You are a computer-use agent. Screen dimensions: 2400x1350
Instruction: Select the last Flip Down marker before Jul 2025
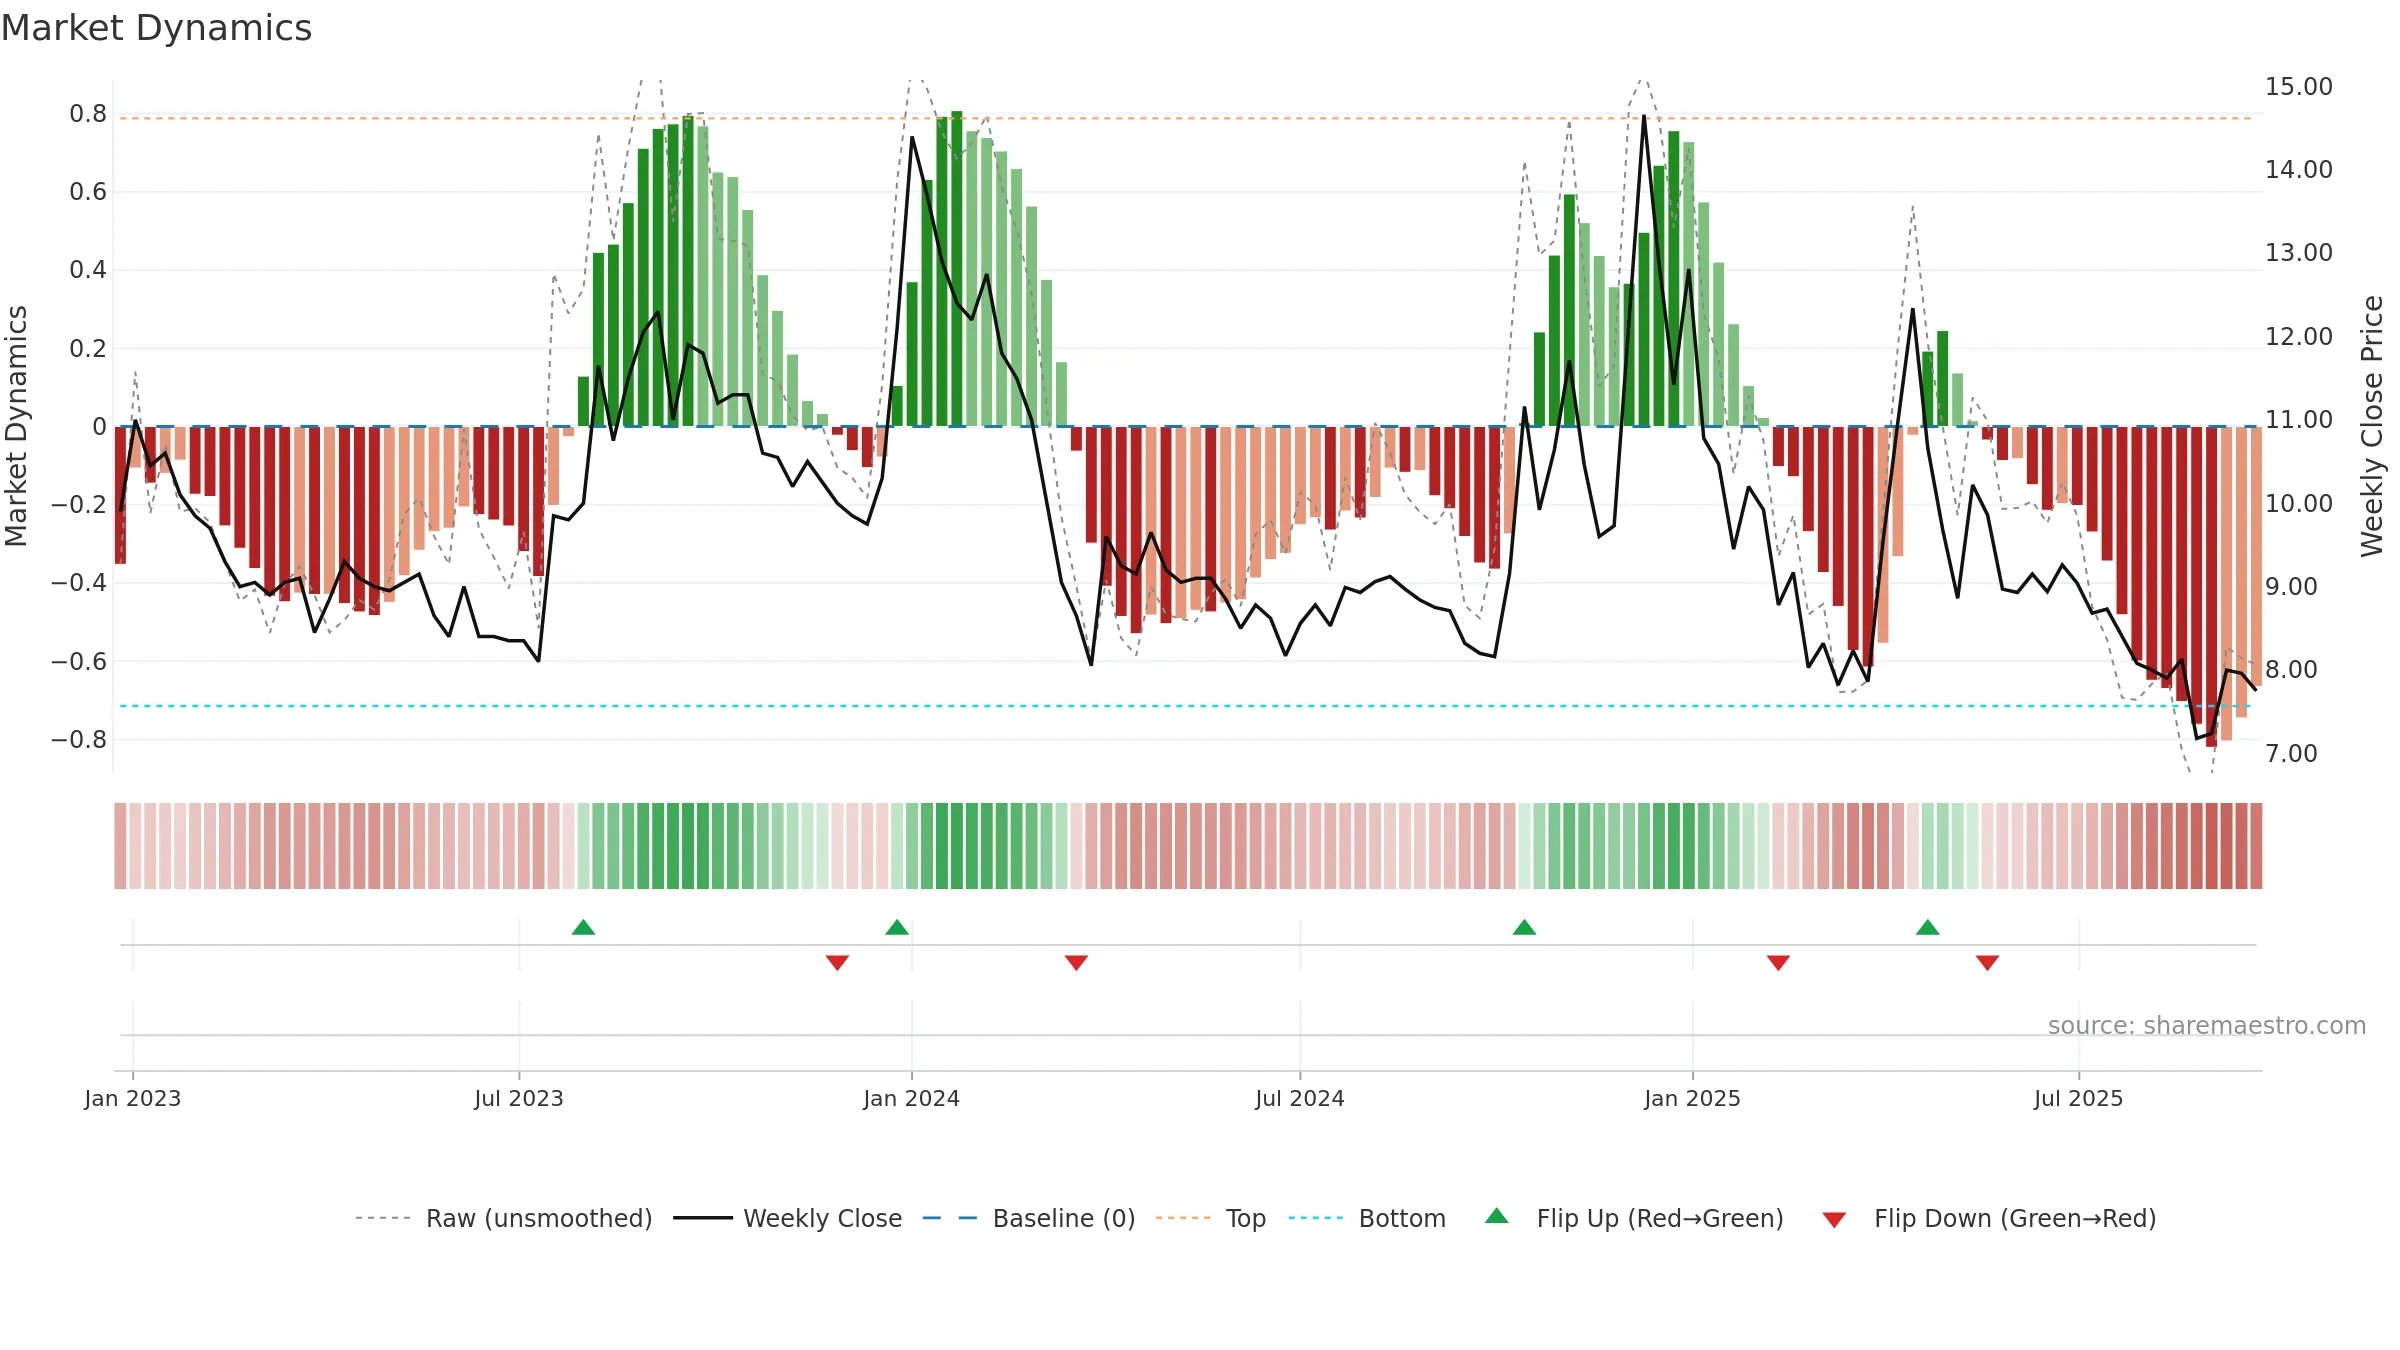[x=1987, y=962]
